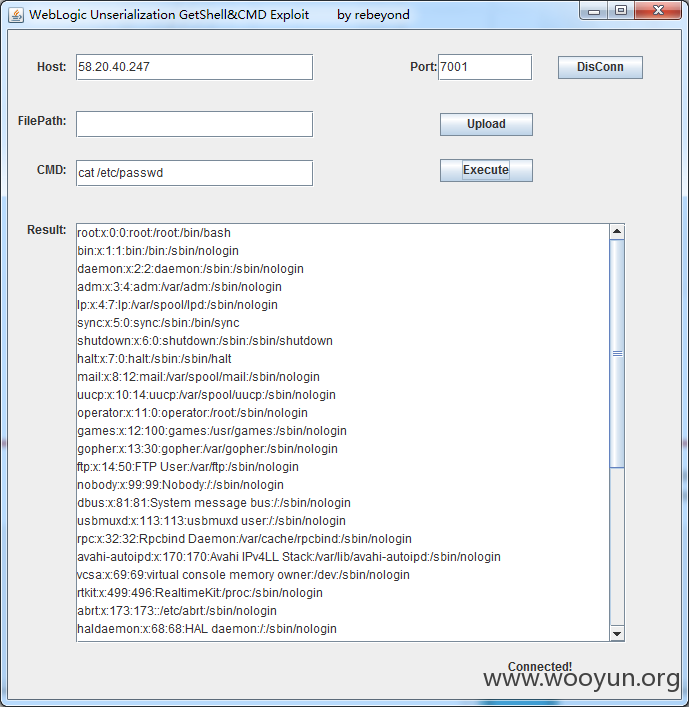The width and height of the screenshot is (689, 707).
Task: Click the adm:x:3:4 result line
Action: pos(179,287)
